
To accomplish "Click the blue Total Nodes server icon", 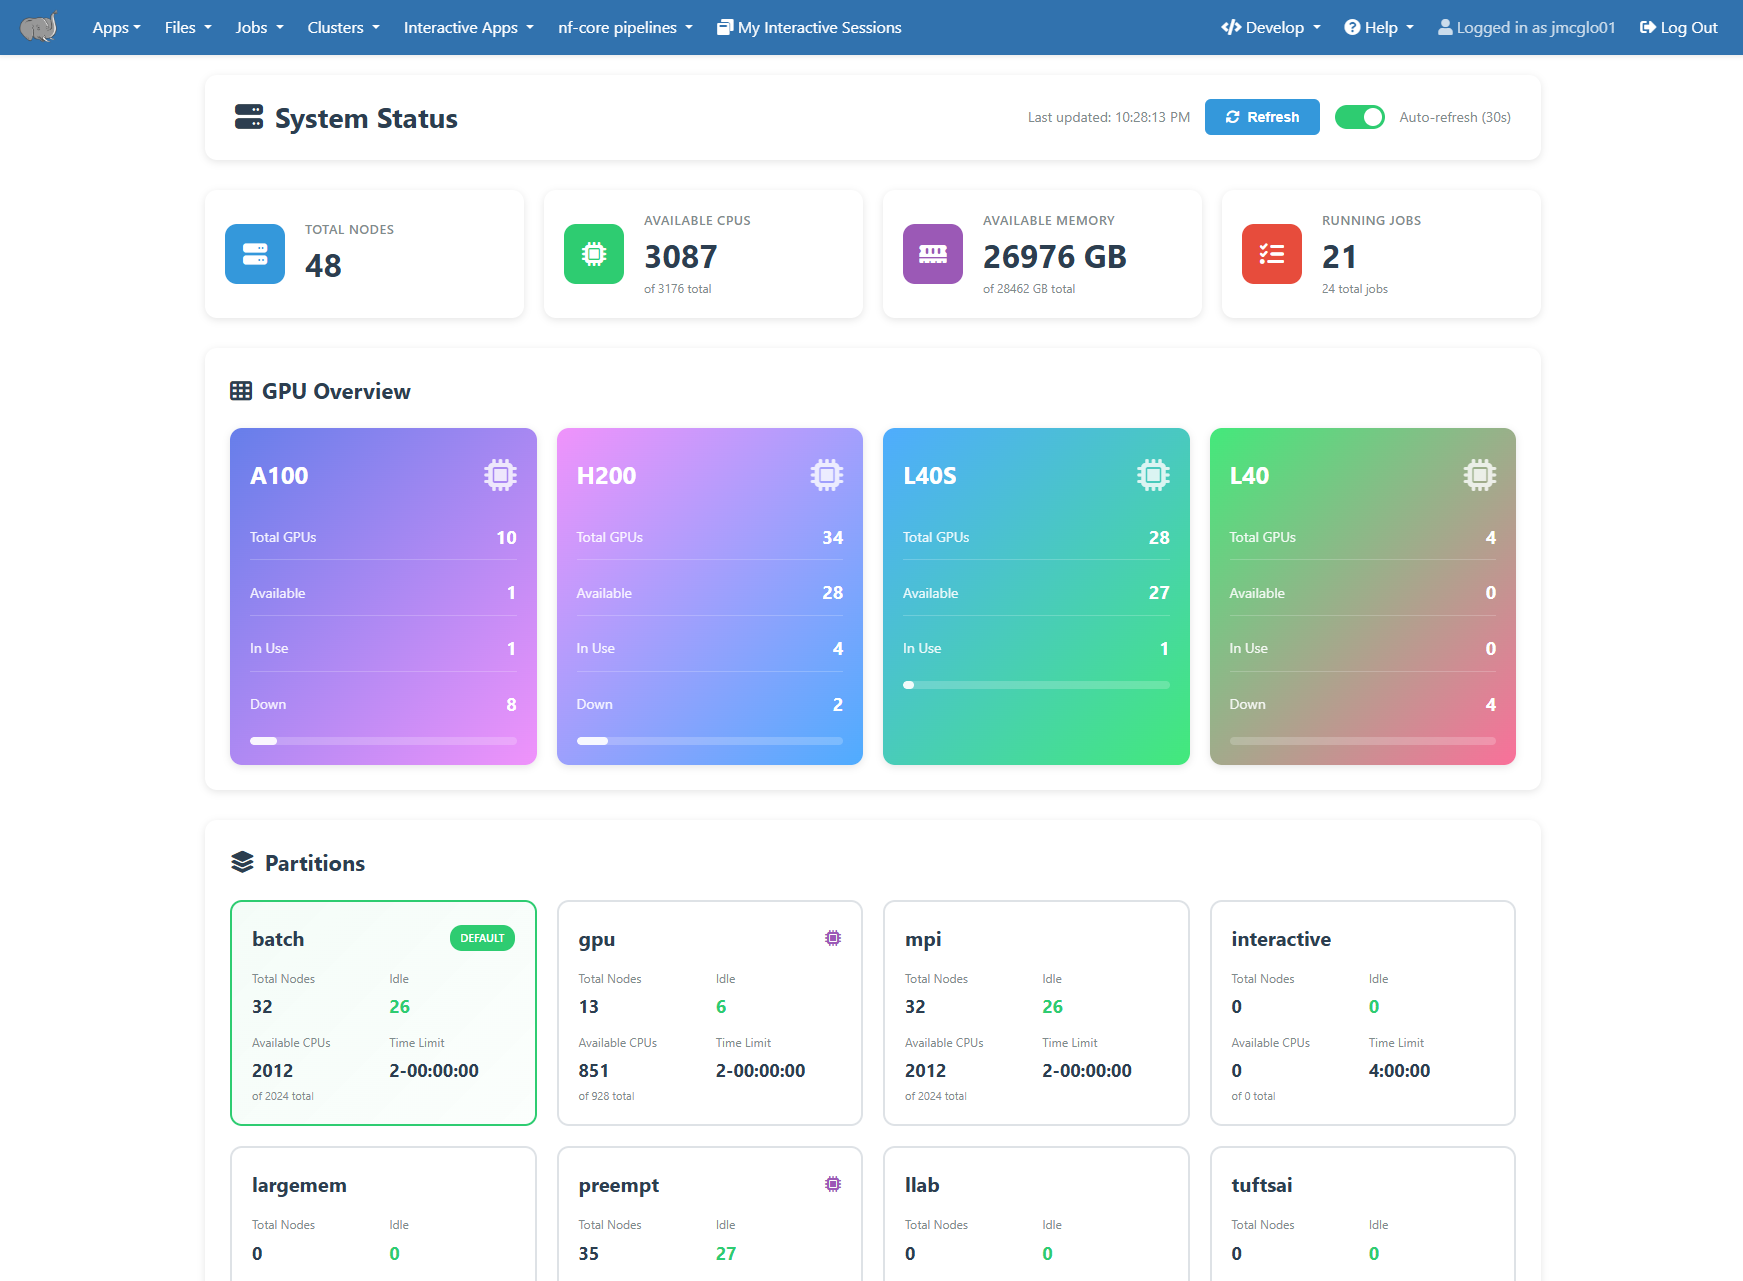I will pos(255,254).
